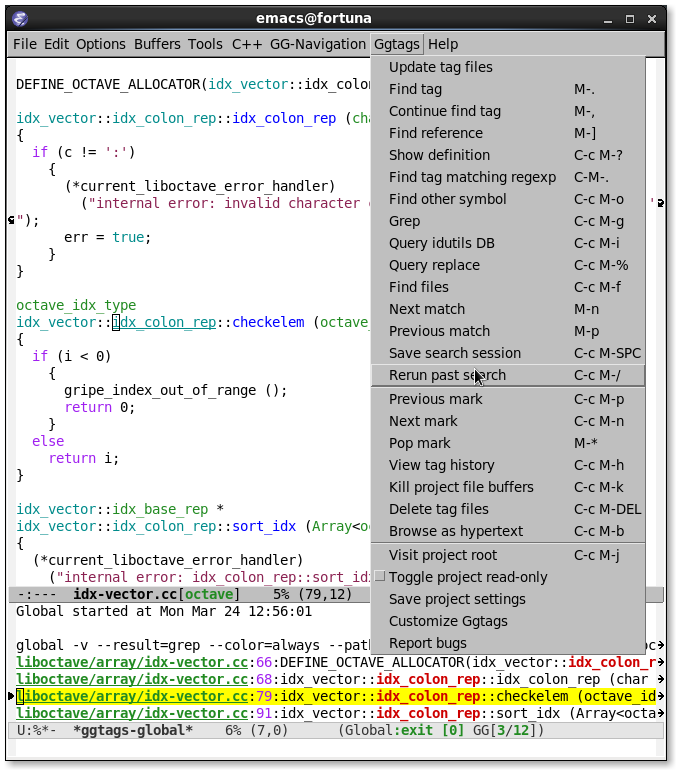Select Delete tag files

(508, 509)
